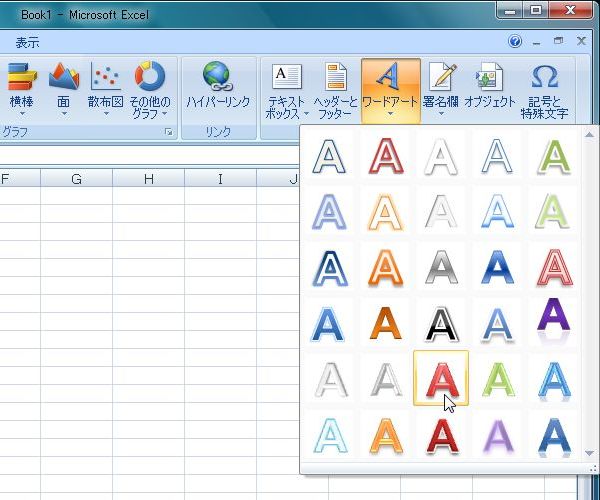
Task: Choose the solid orange bevel WordArt style
Action: click(386, 323)
